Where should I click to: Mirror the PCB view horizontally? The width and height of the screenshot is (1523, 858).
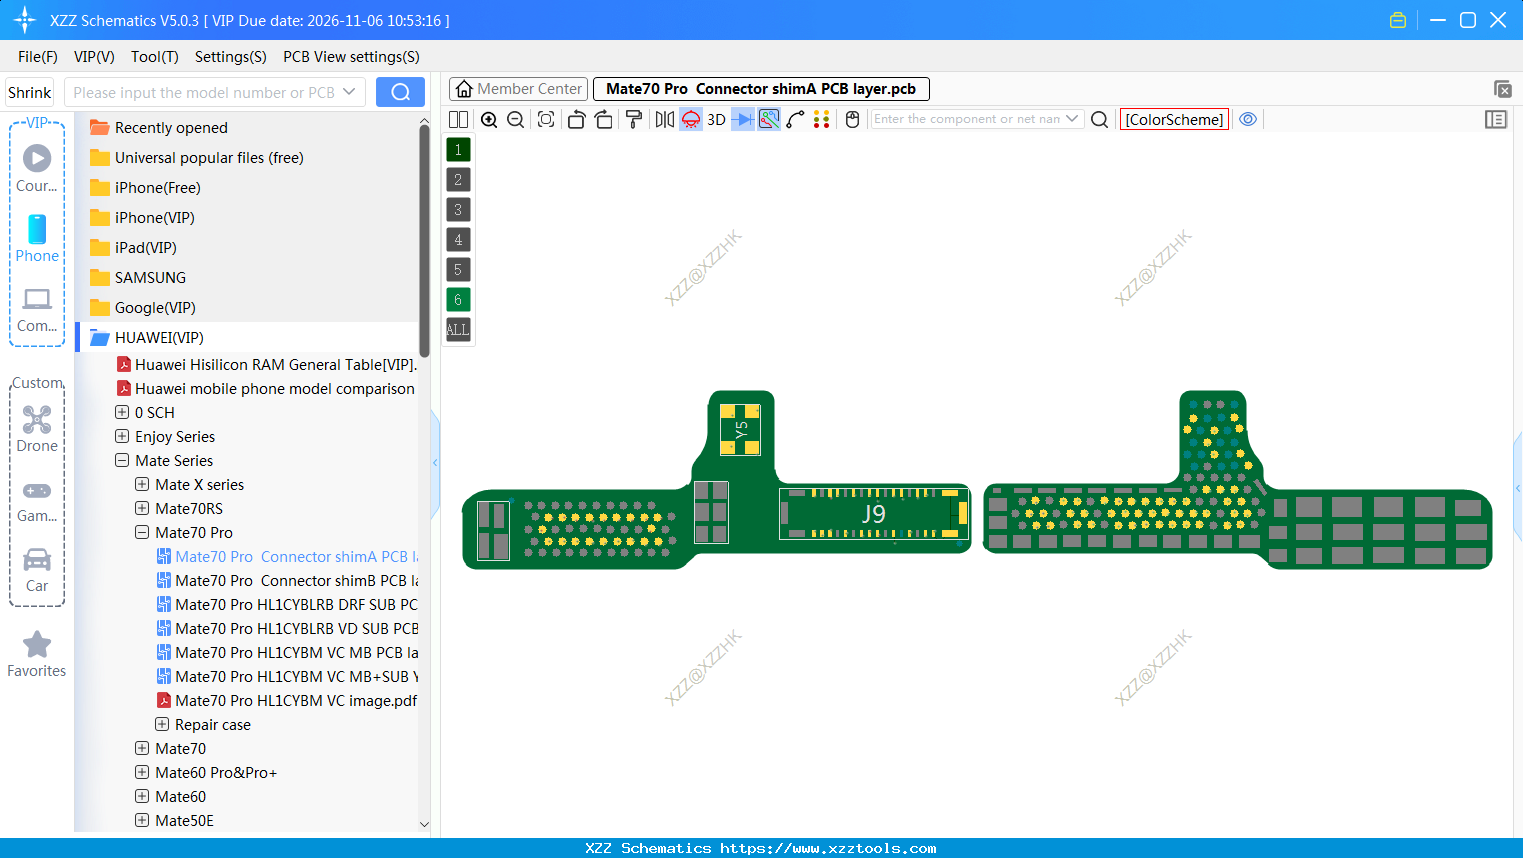[x=665, y=120]
